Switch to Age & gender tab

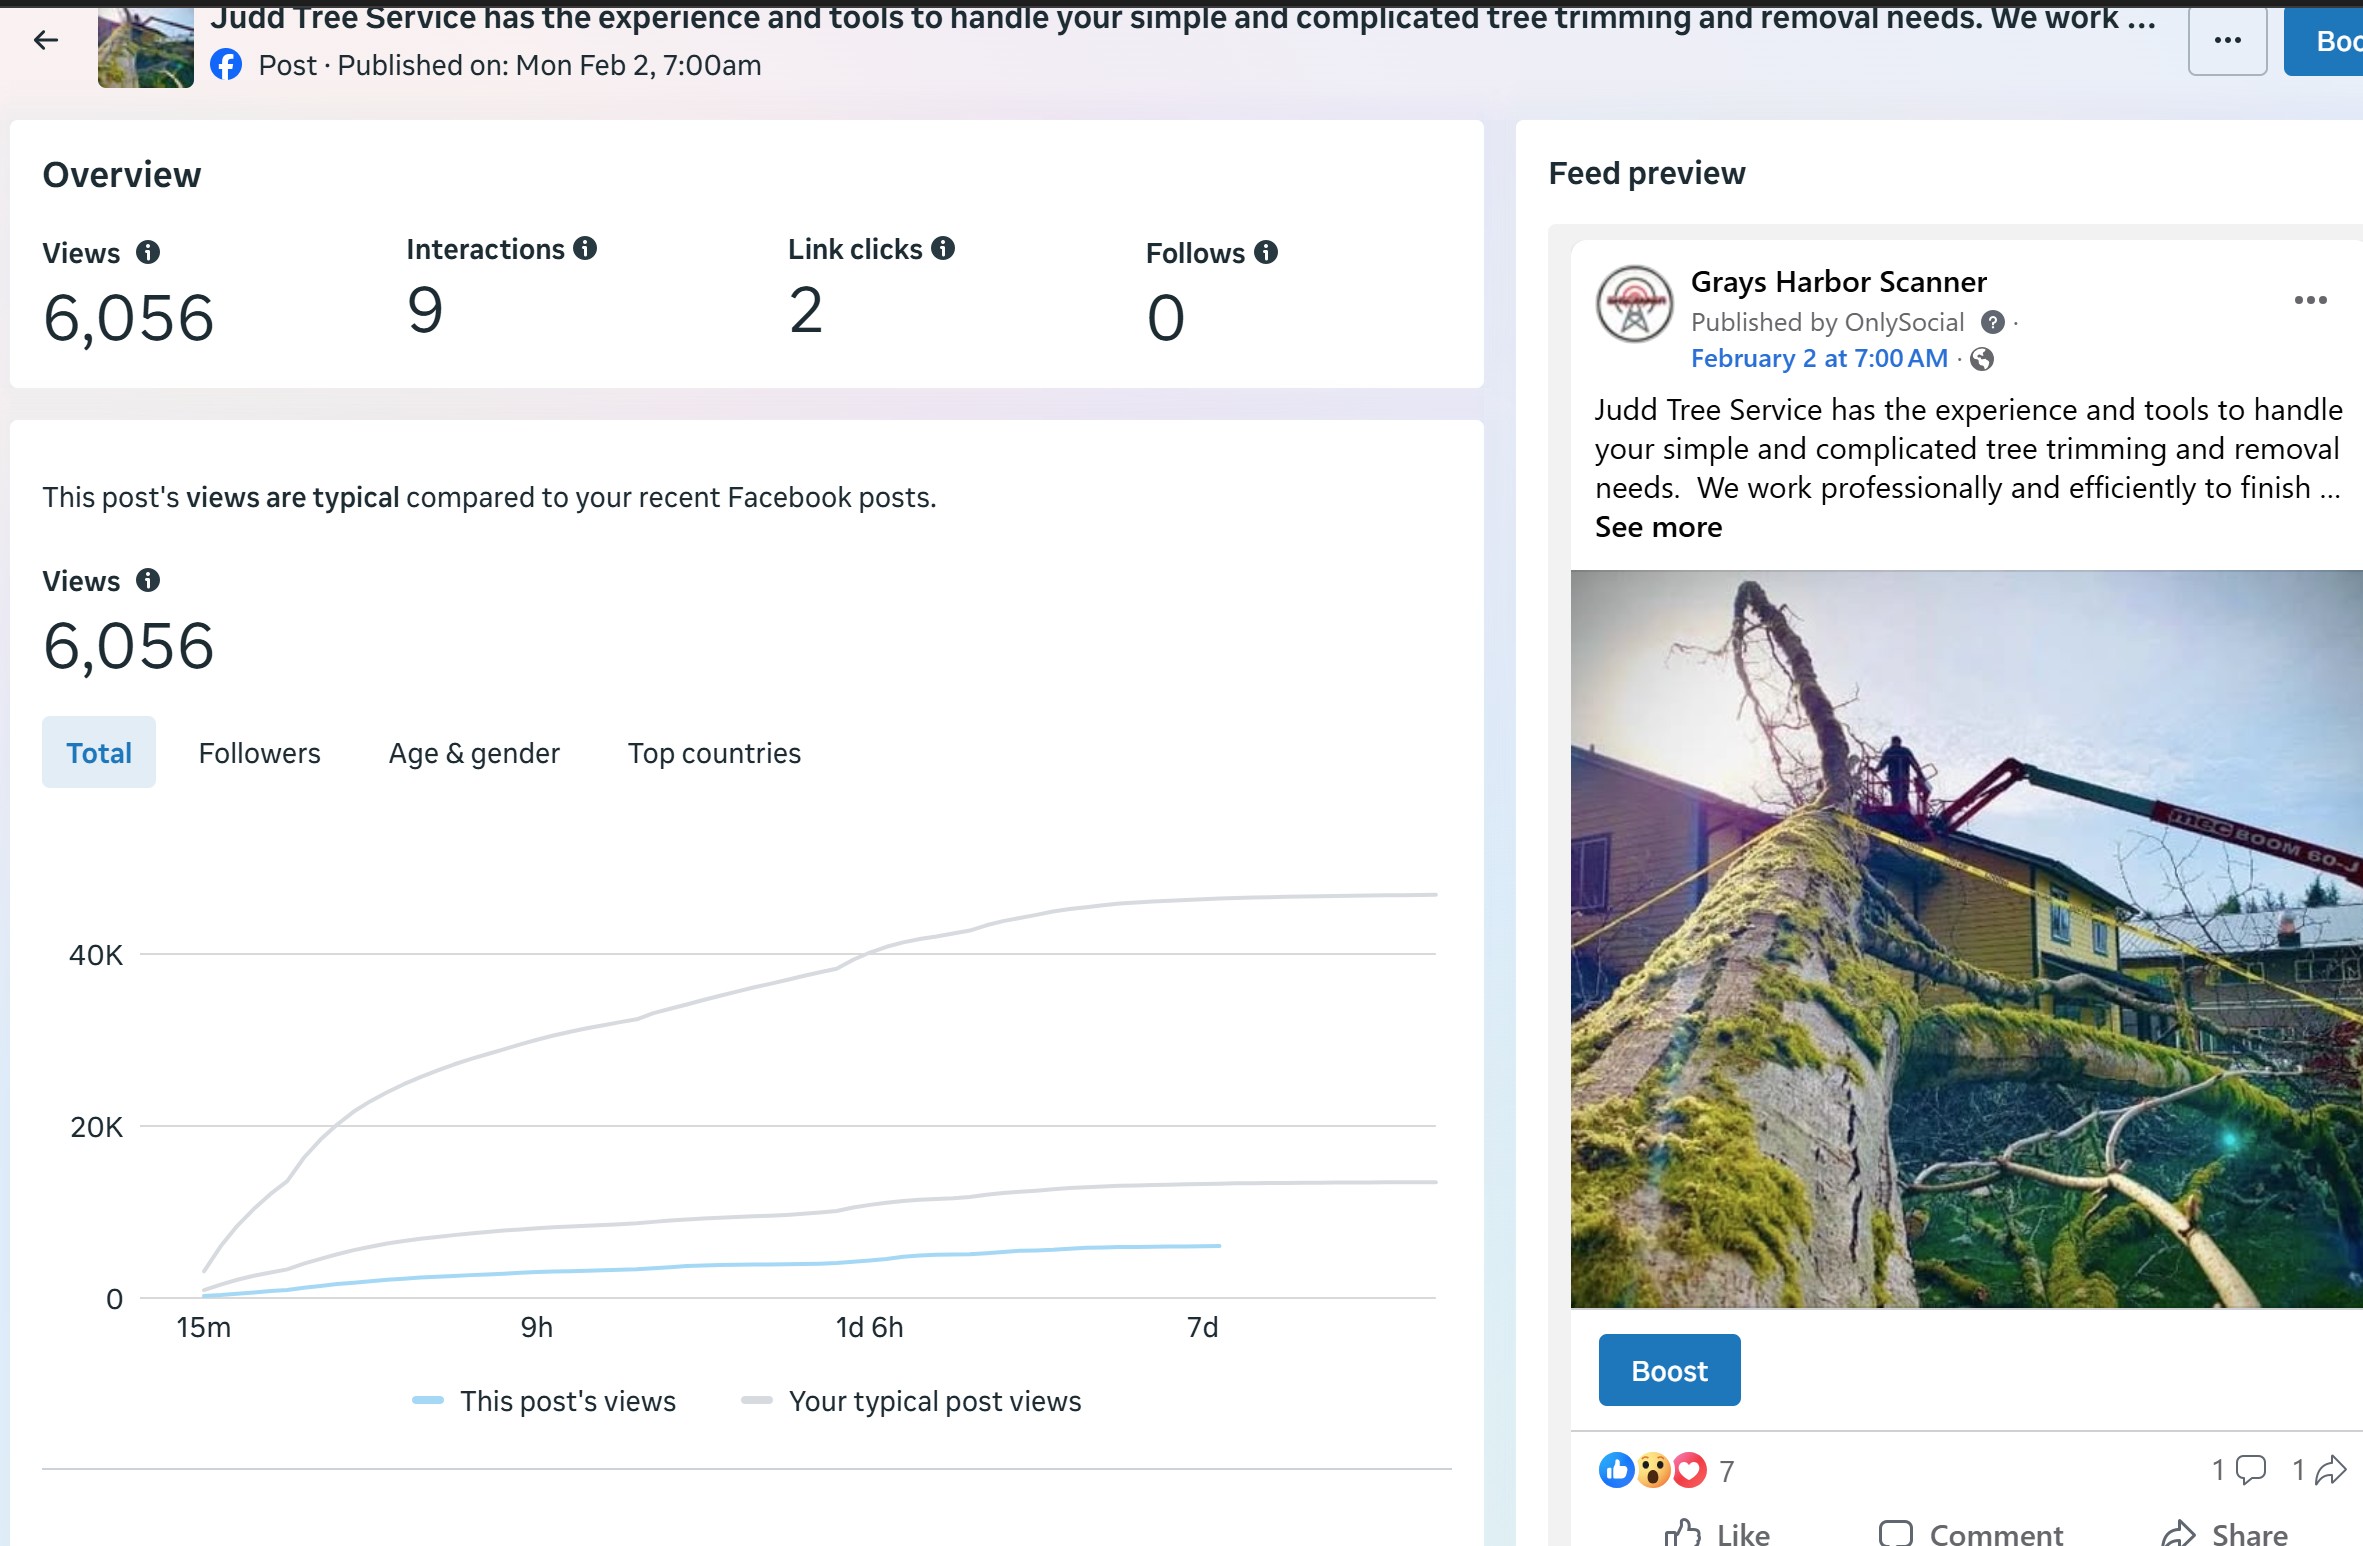pyautogui.click(x=474, y=752)
